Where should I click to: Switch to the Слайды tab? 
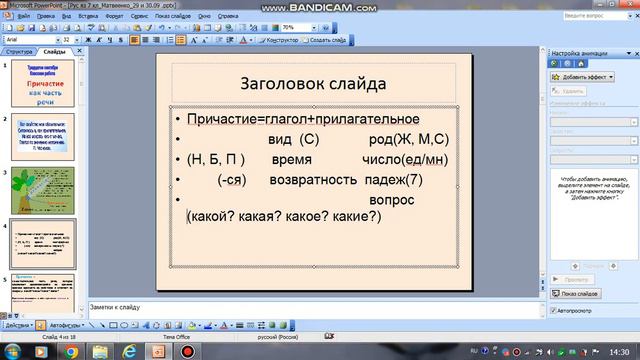(54, 51)
